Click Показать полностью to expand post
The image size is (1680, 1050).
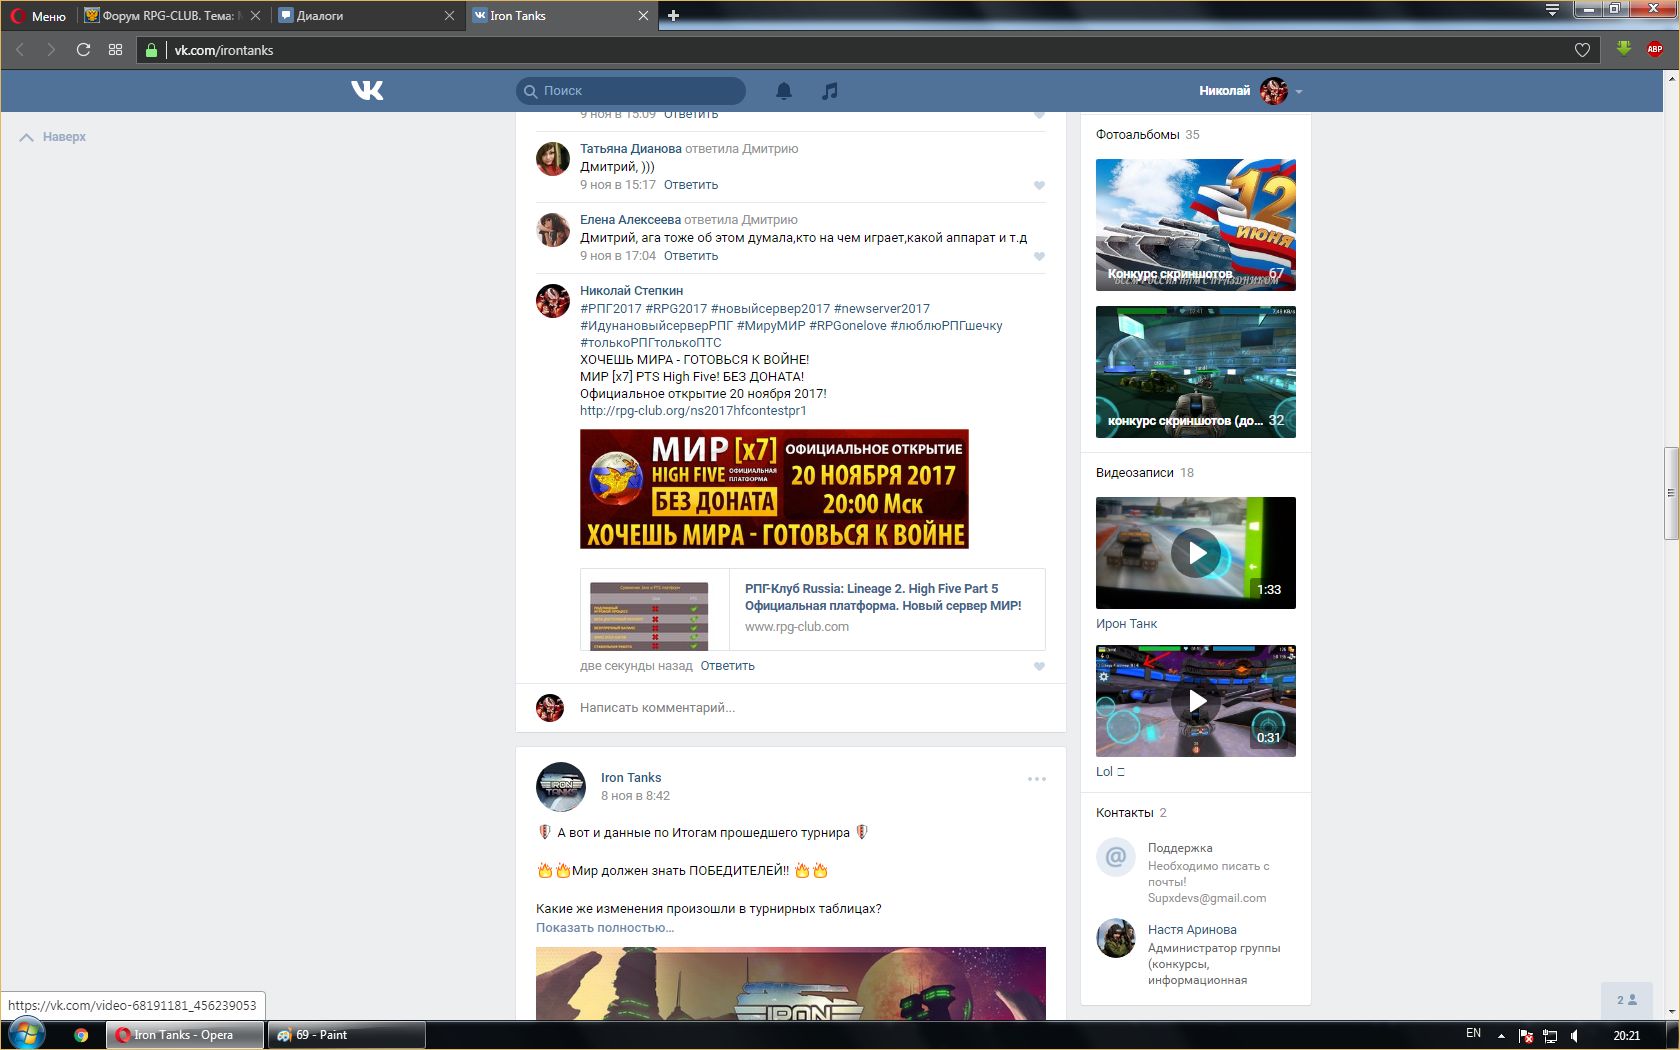click(x=605, y=928)
